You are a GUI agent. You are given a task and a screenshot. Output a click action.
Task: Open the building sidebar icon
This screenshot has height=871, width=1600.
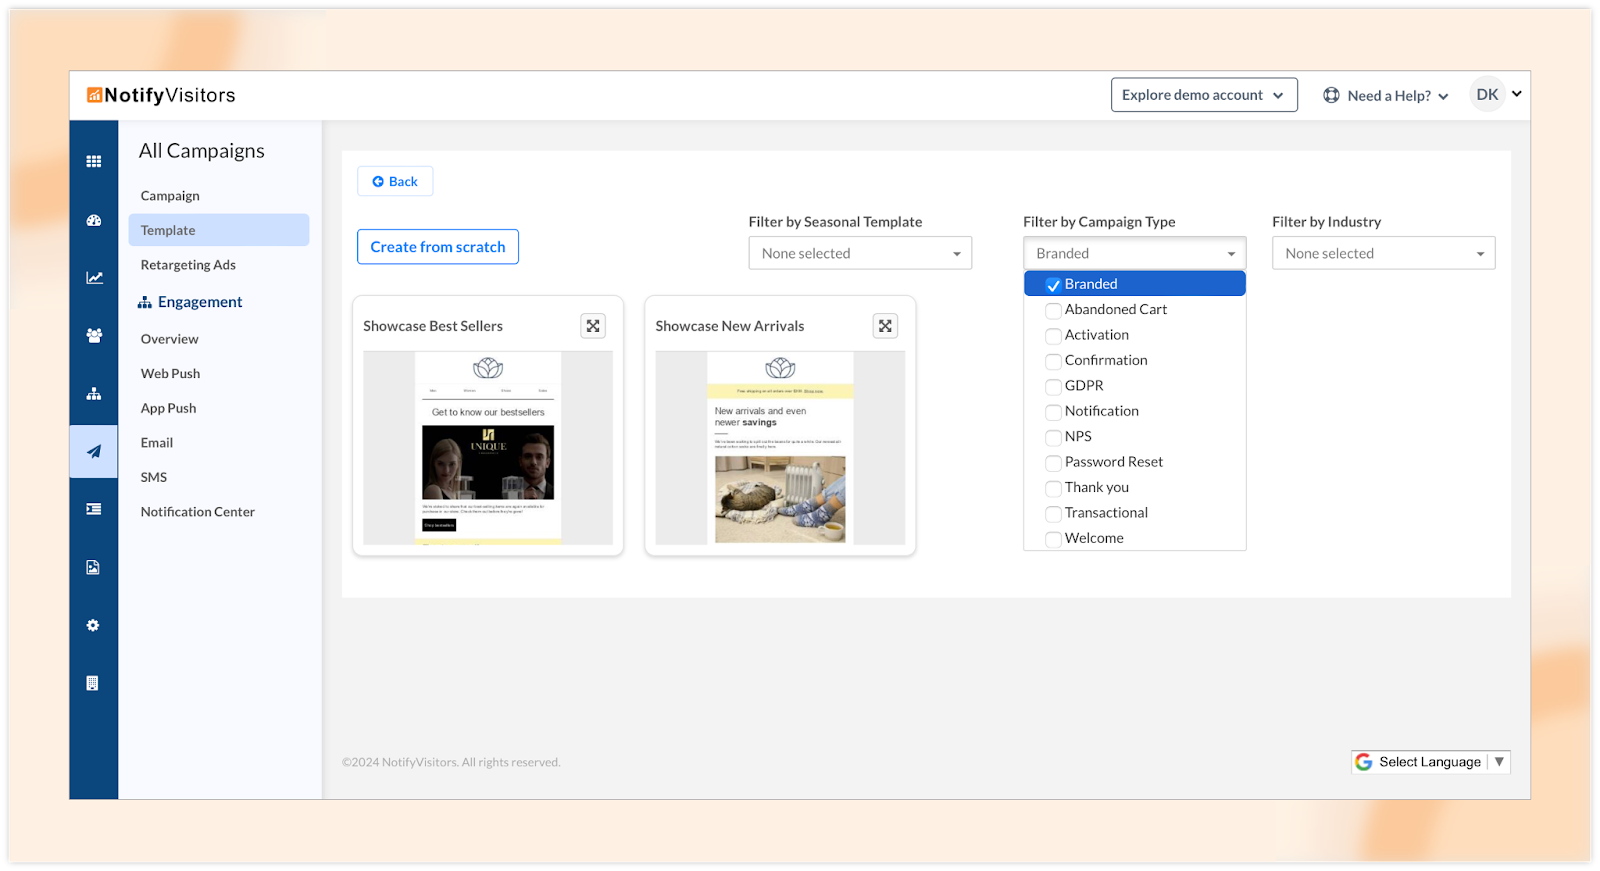(93, 683)
